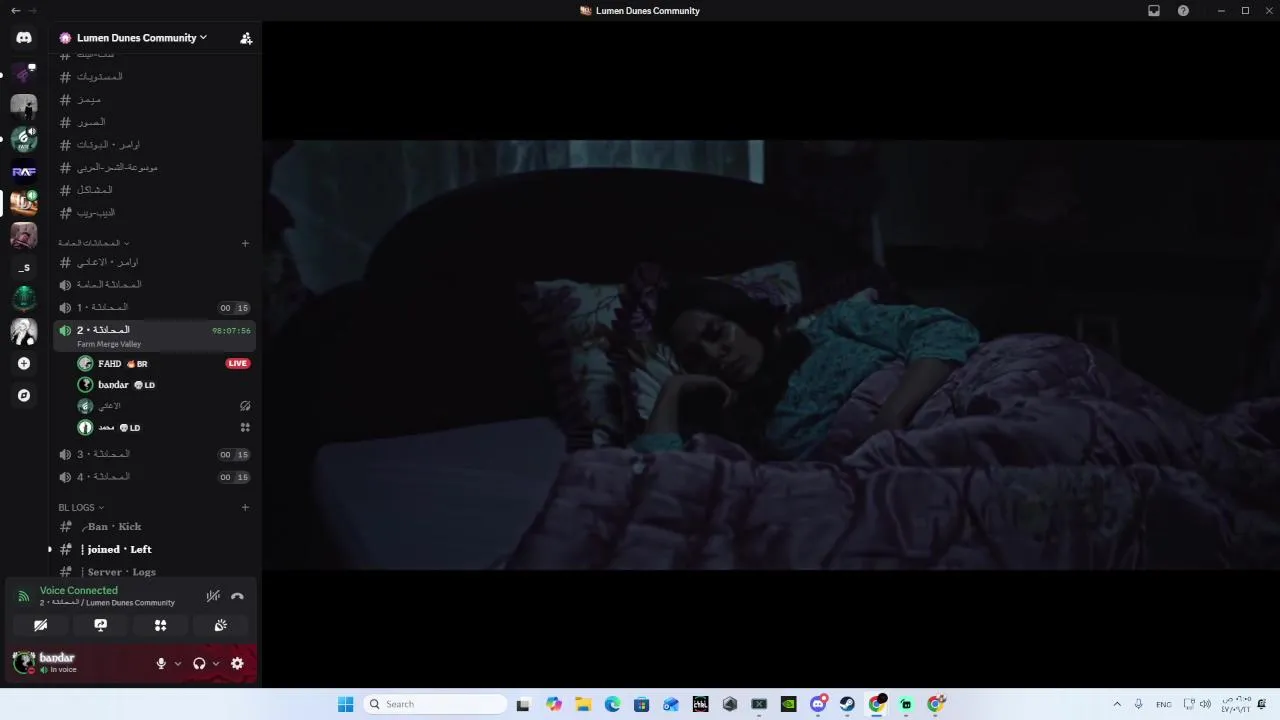Disconnect from voice with hang-up icon
This screenshot has width=1280, height=720.
237,596
